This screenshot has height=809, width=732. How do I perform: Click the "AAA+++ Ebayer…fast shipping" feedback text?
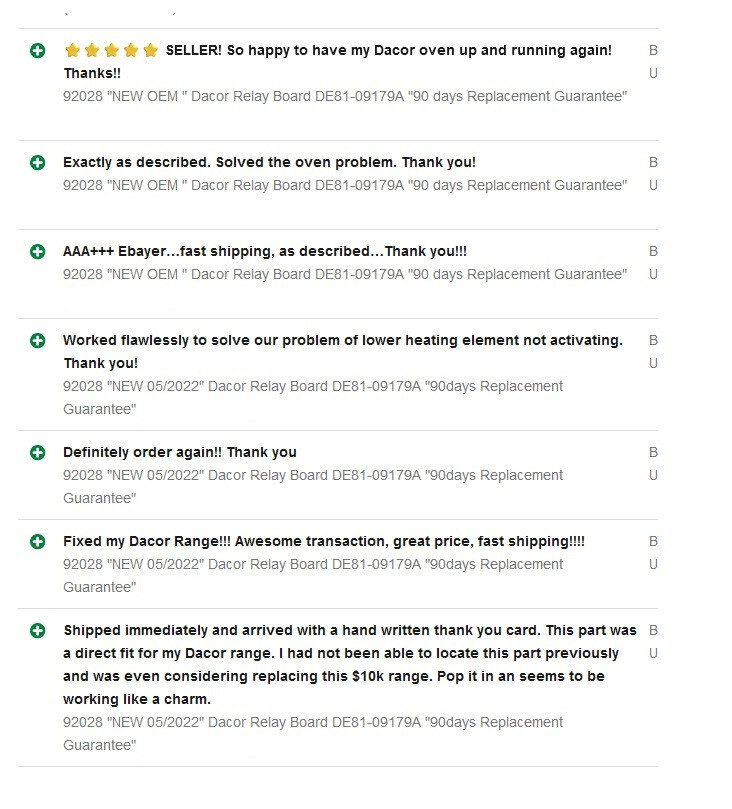coord(265,251)
